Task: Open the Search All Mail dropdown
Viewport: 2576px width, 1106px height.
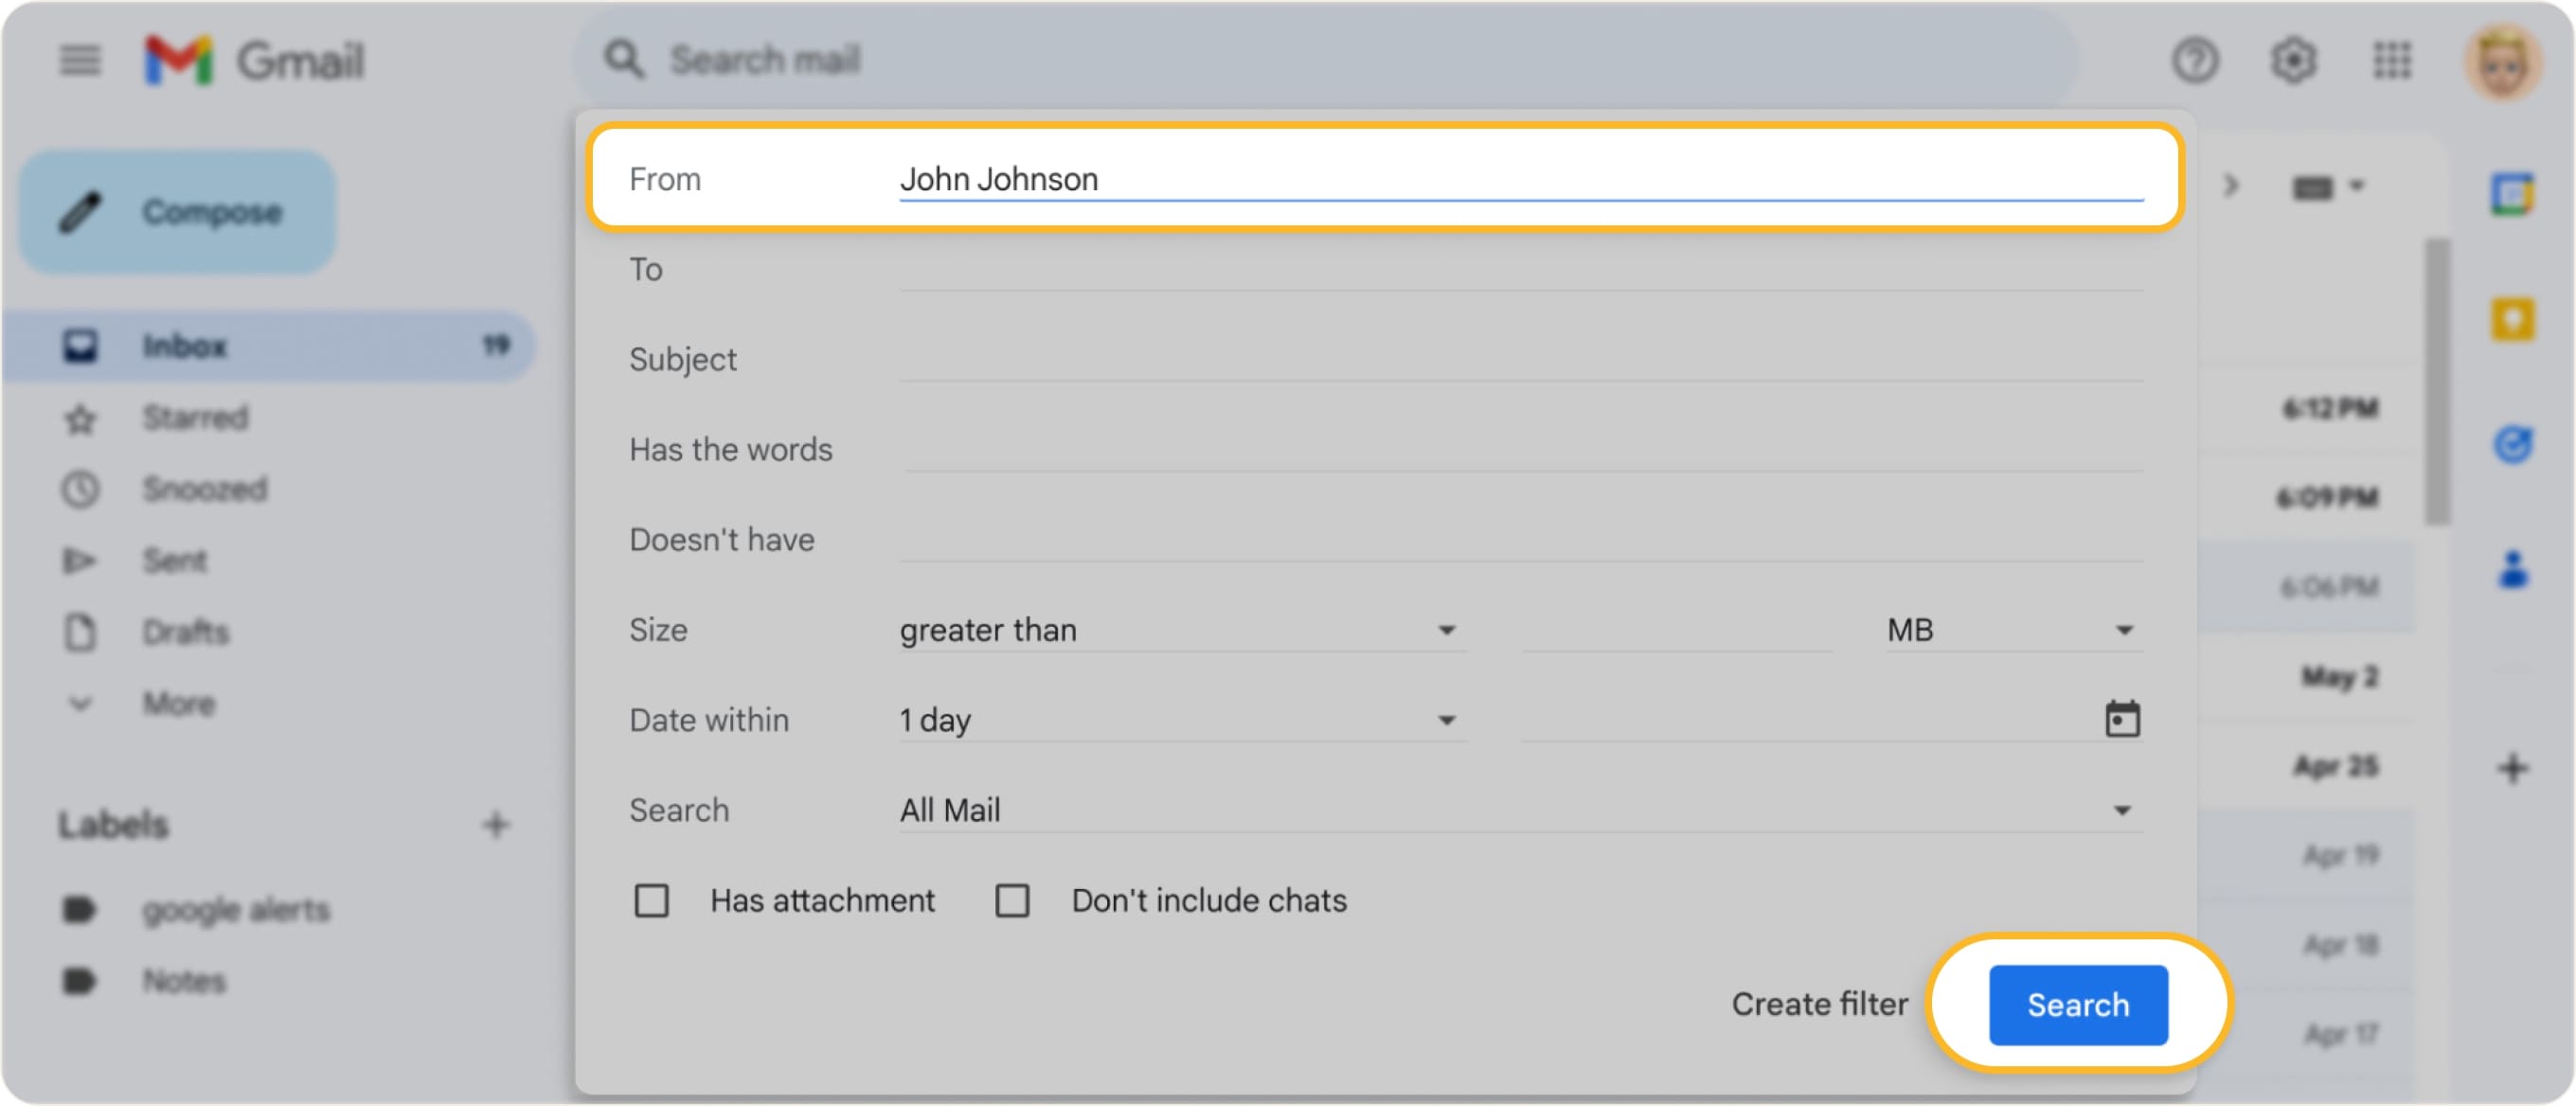Action: 2122,810
